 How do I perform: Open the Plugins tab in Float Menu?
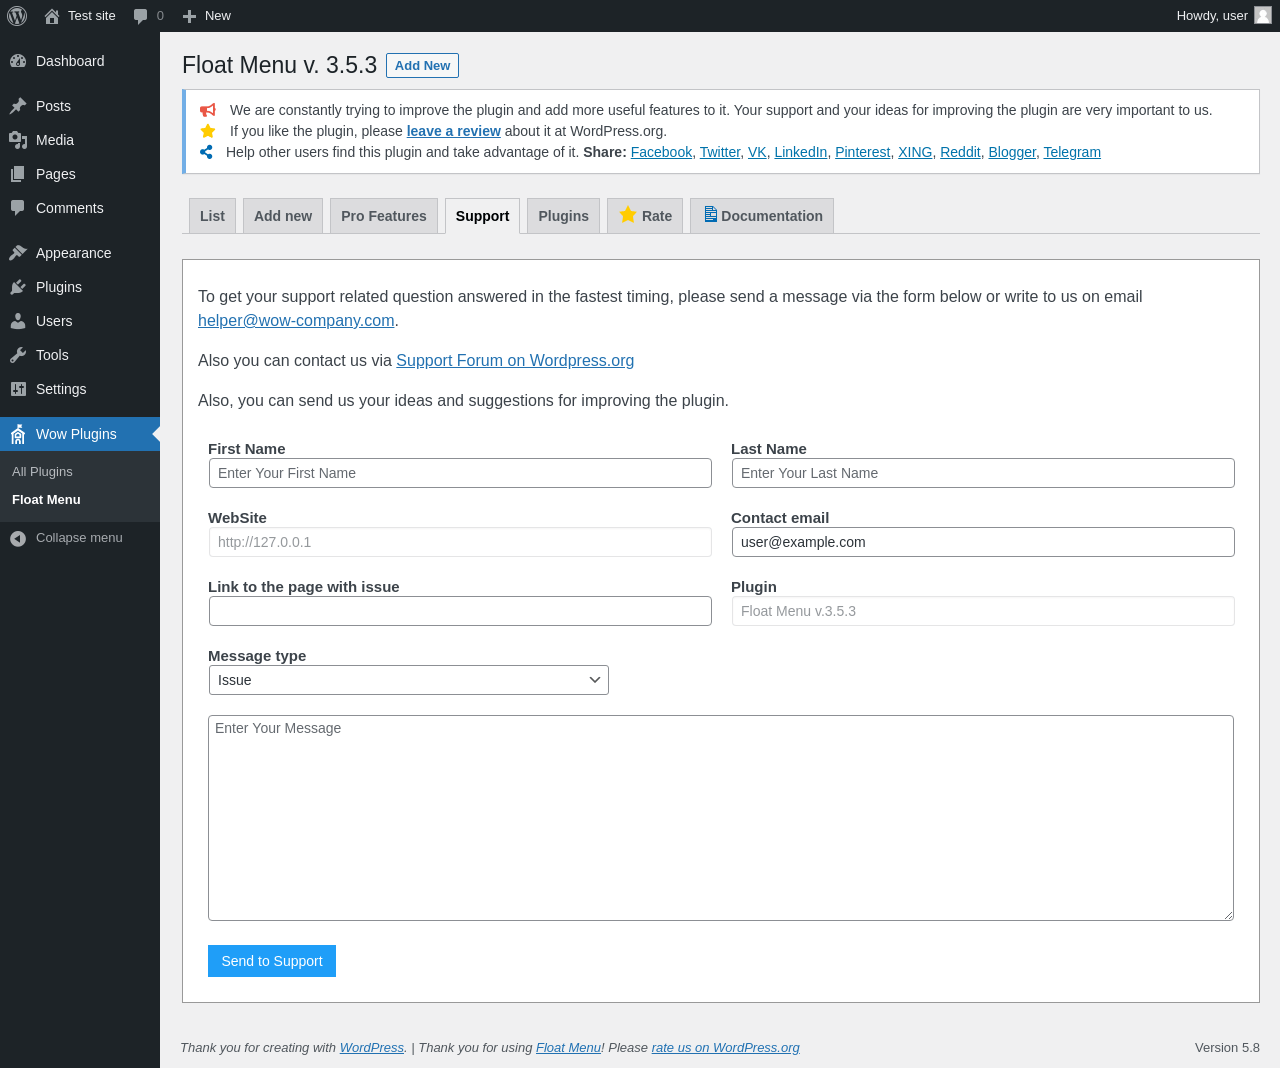pyautogui.click(x=563, y=216)
